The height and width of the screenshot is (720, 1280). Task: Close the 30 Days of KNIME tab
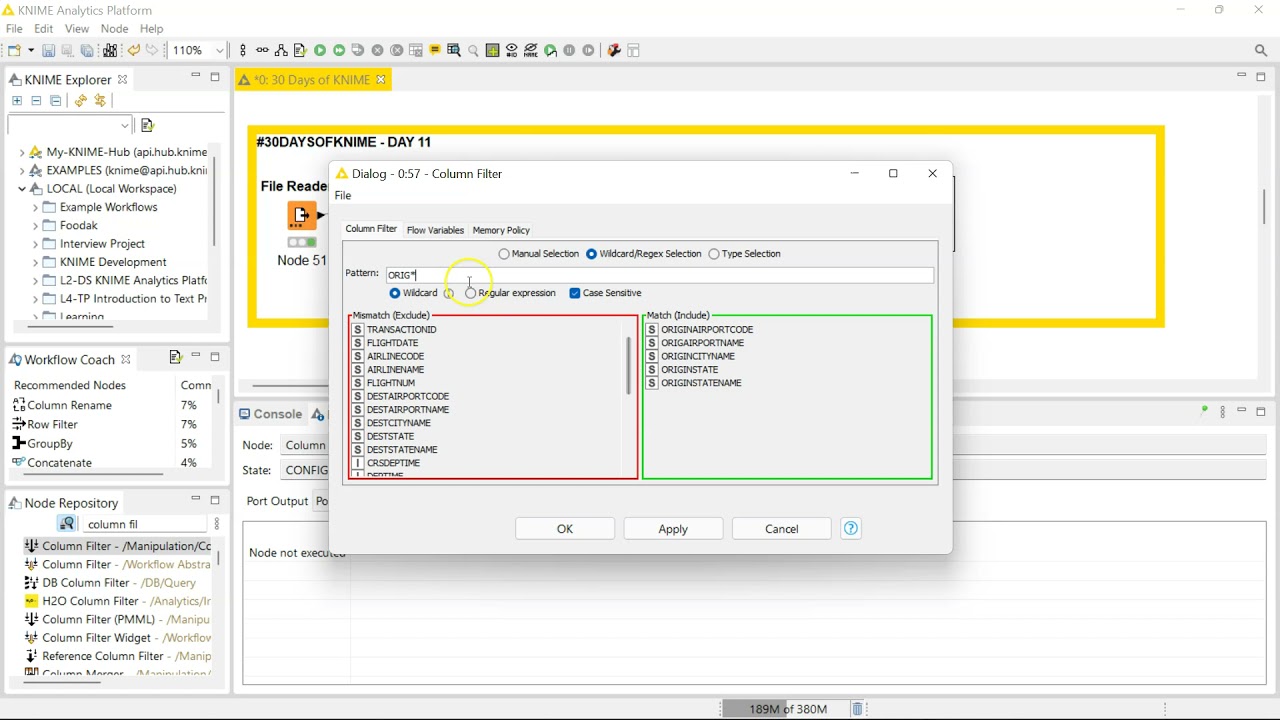point(381,80)
